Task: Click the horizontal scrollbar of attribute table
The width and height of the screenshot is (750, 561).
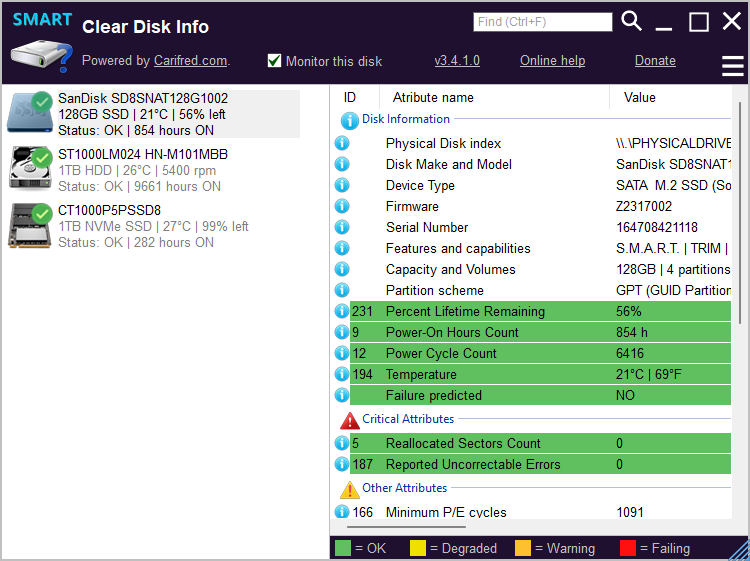Action: point(406,527)
